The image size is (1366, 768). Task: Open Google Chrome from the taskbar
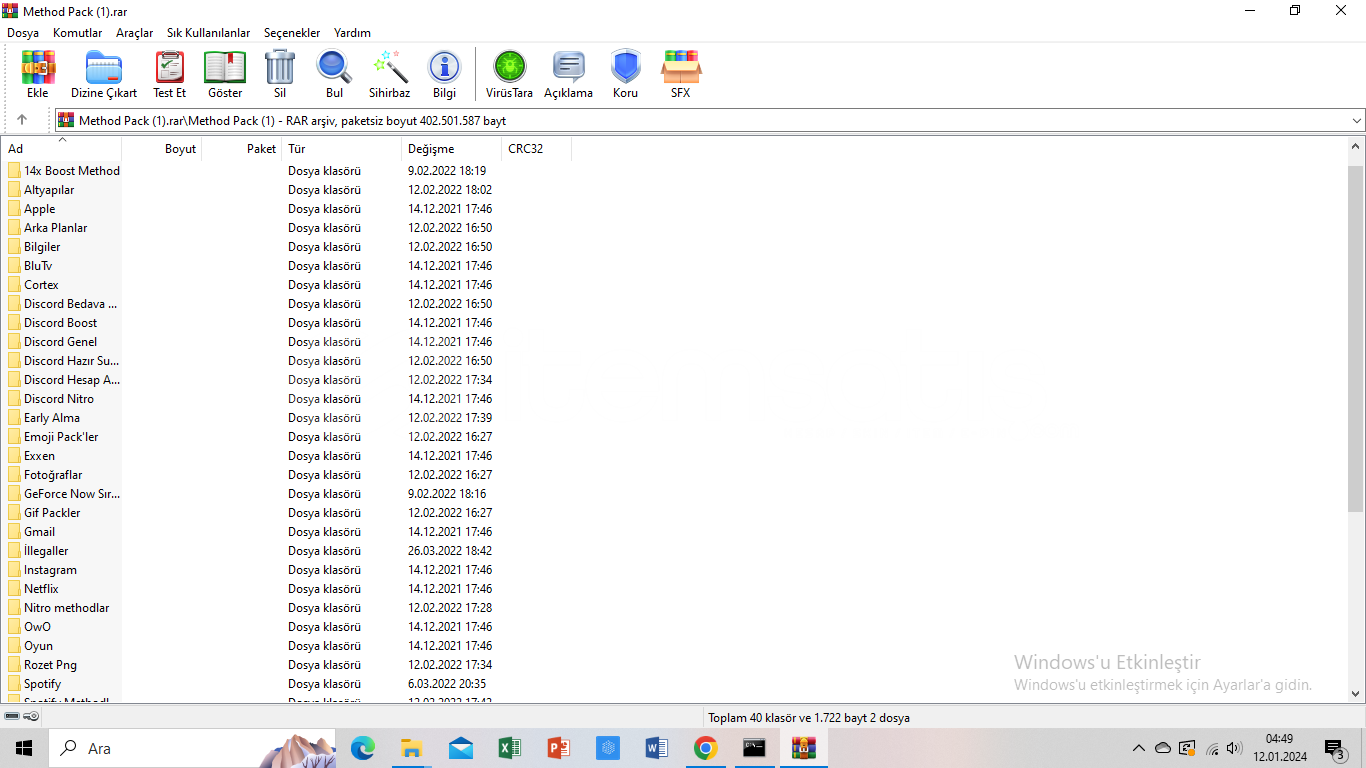(x=705, y=748)
